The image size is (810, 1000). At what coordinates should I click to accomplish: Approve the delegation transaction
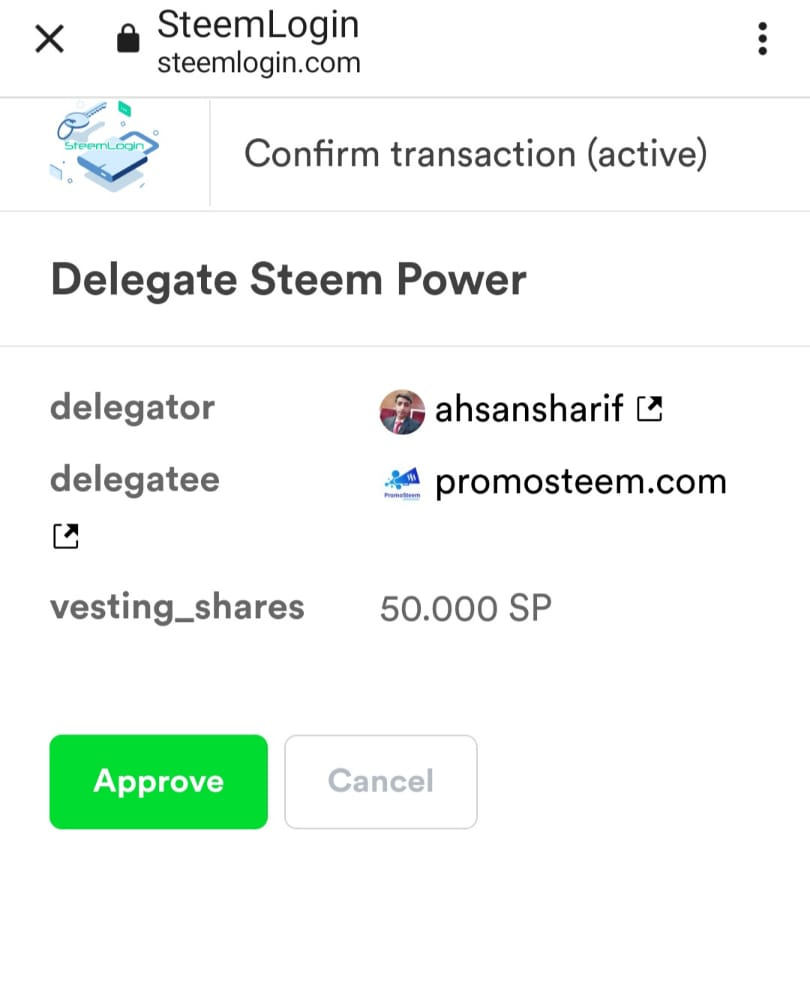159,782
